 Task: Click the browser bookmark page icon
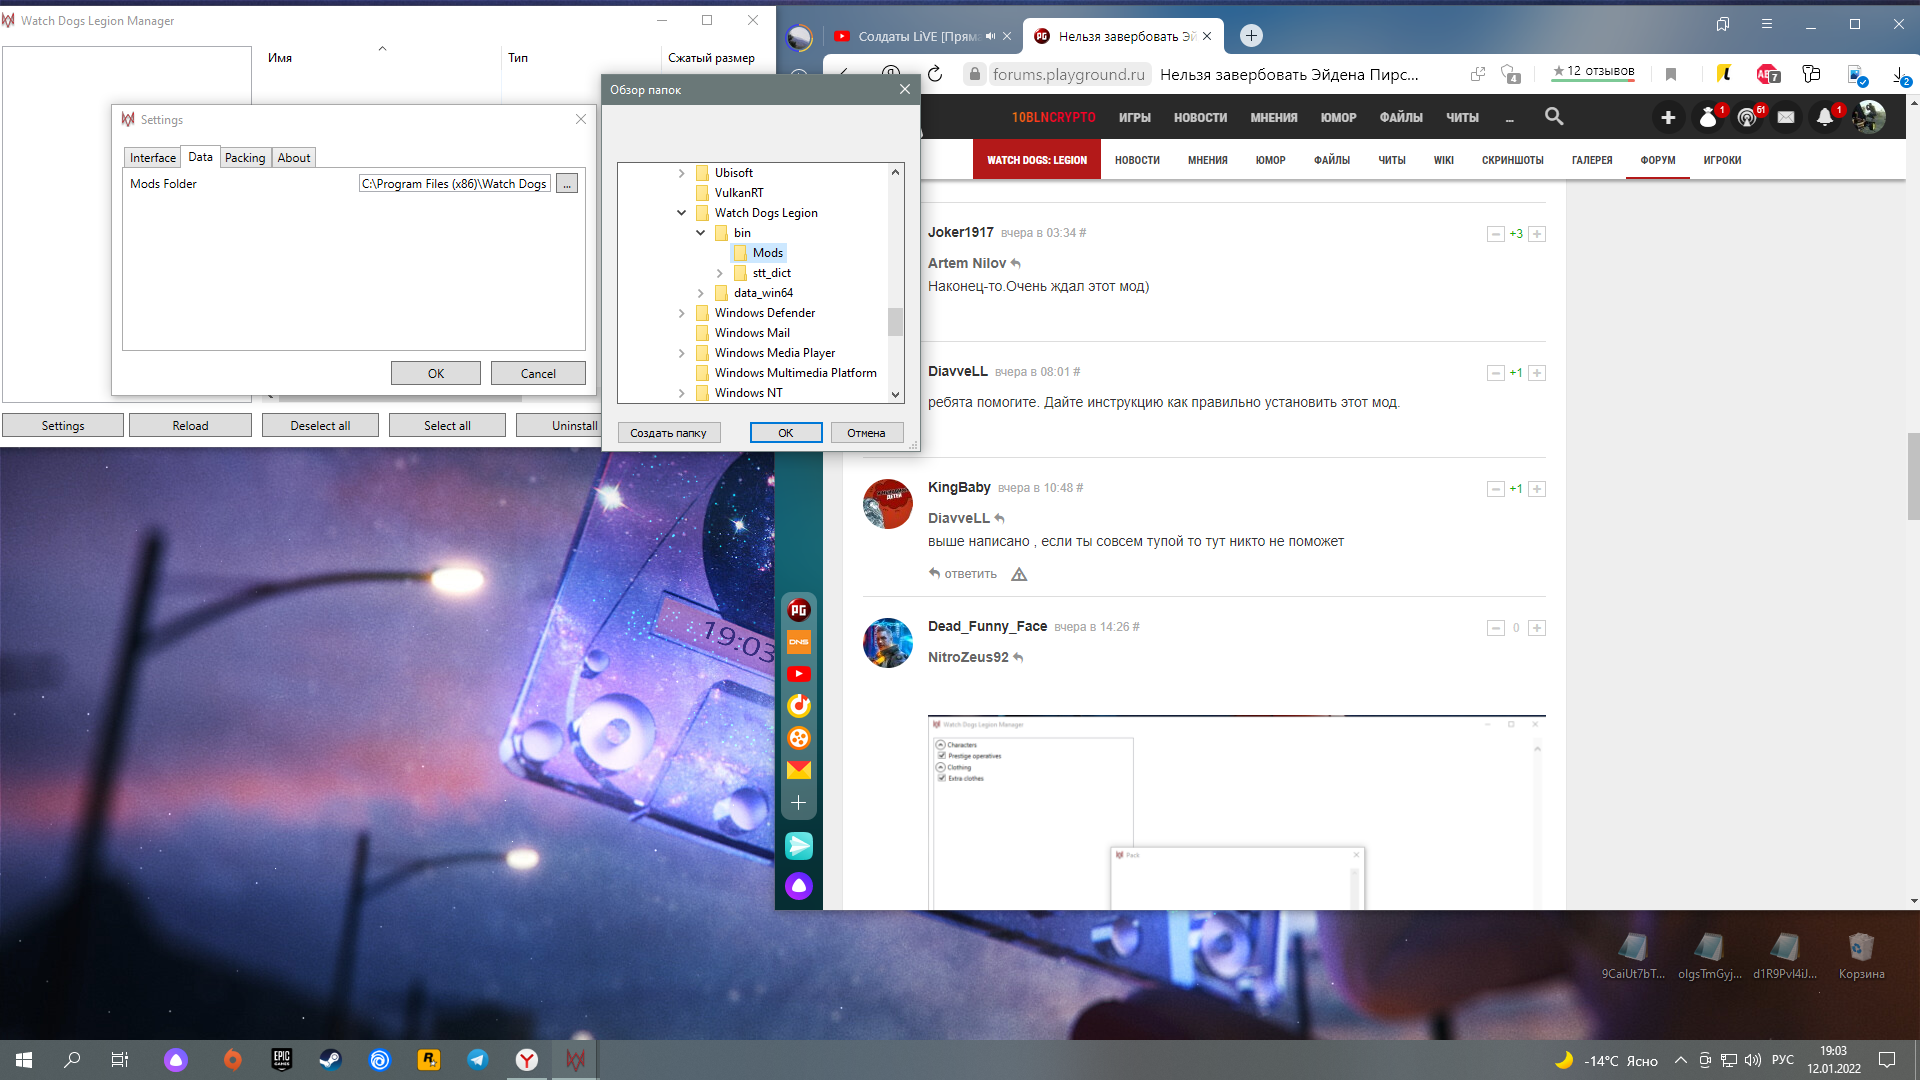click(1670, 74)
